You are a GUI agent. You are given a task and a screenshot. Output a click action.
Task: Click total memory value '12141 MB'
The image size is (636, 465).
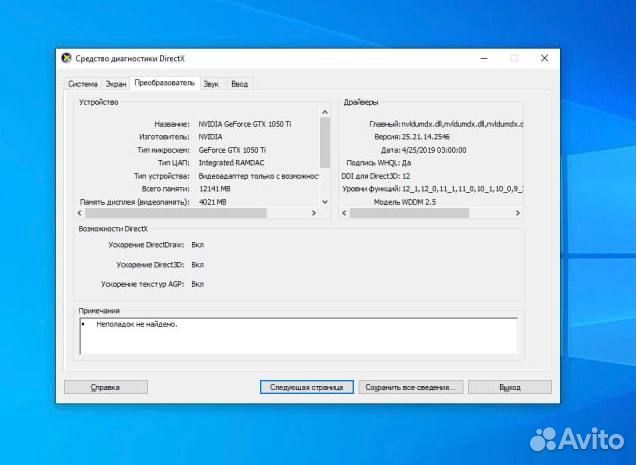pos(215,189)
